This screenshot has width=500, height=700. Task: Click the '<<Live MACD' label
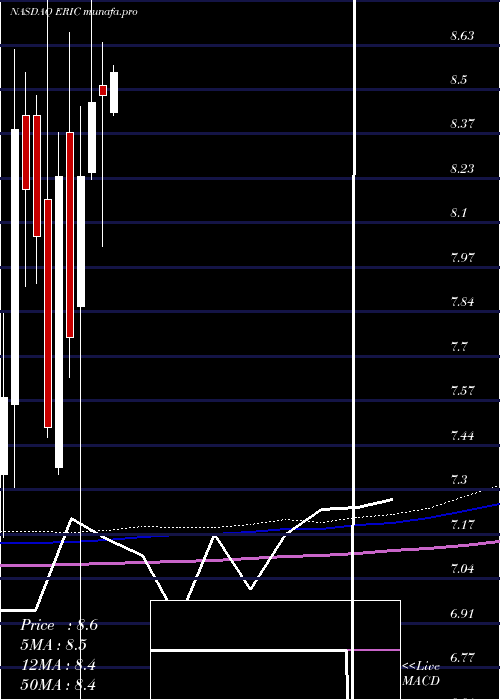[421, 674]
